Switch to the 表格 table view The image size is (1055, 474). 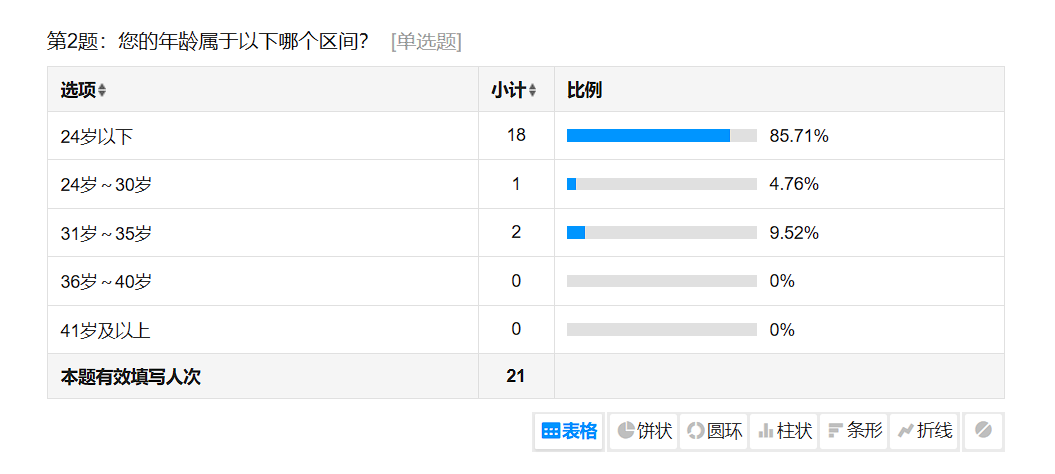pos(569,431)
